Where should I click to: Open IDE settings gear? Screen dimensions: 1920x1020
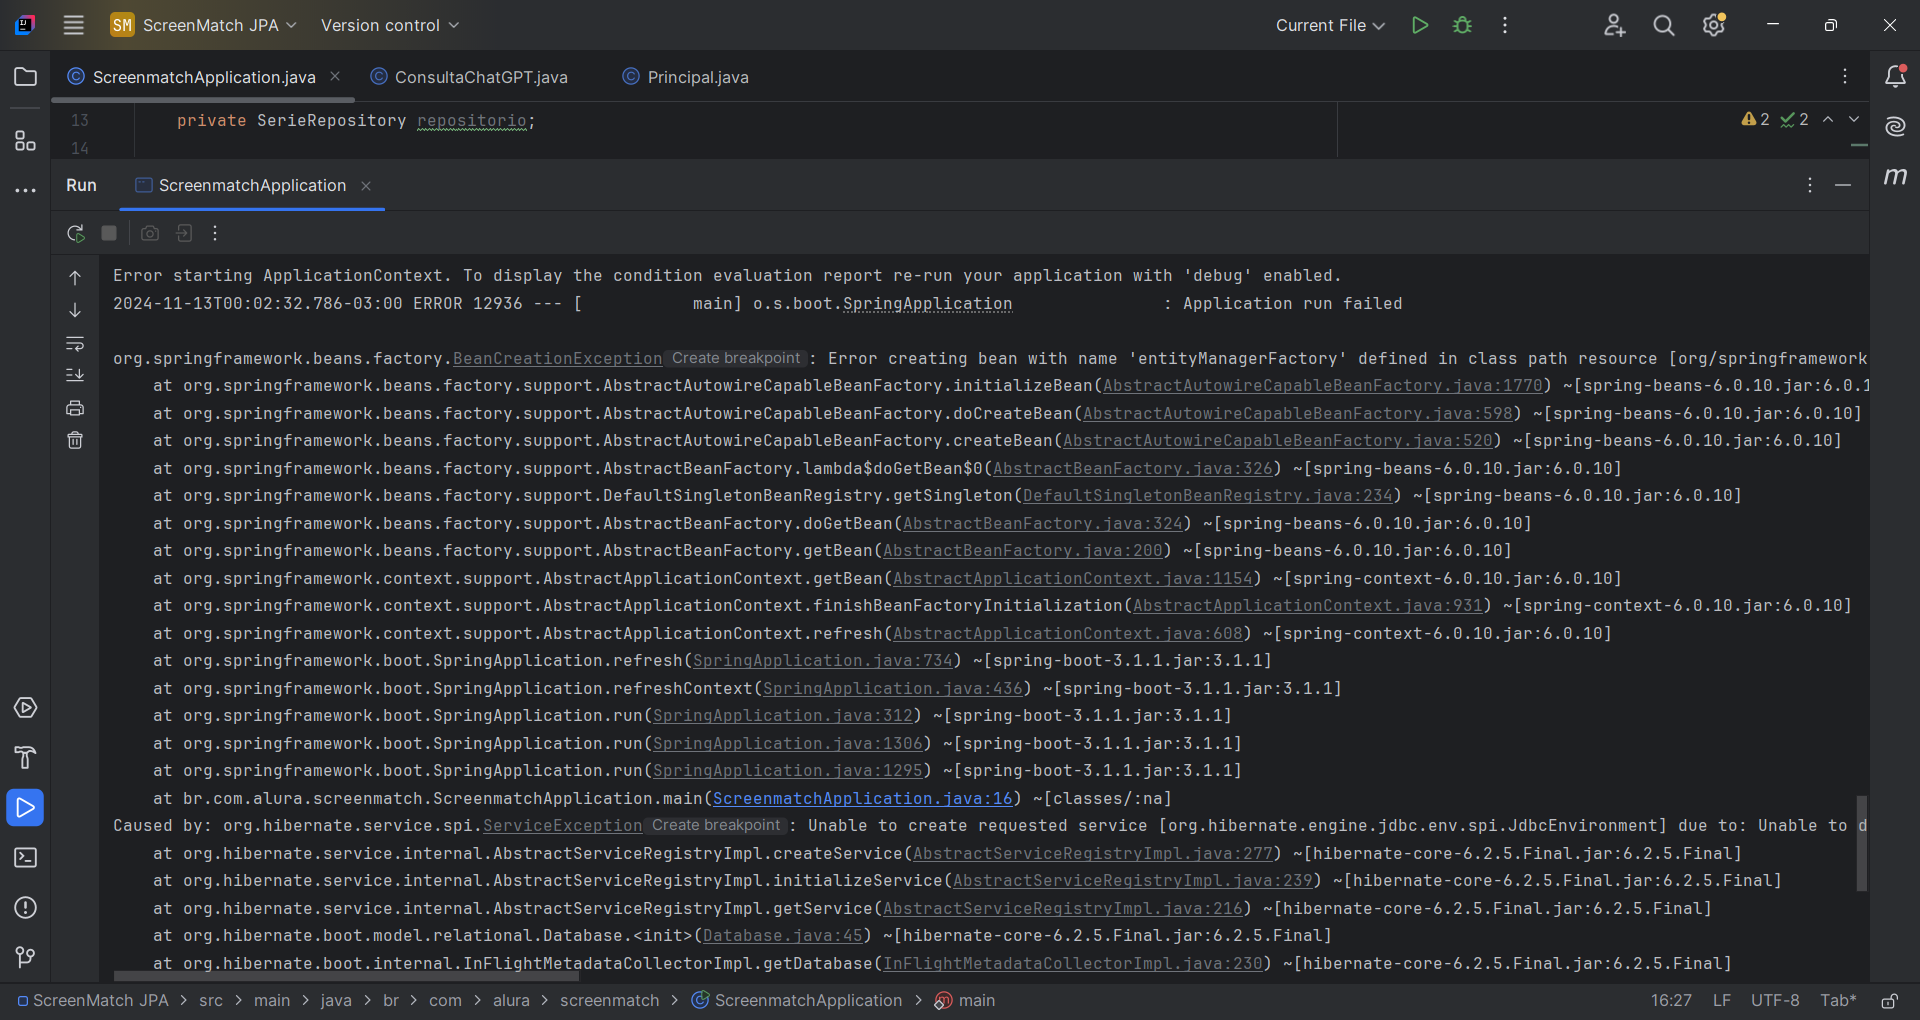coord(1714,25)
